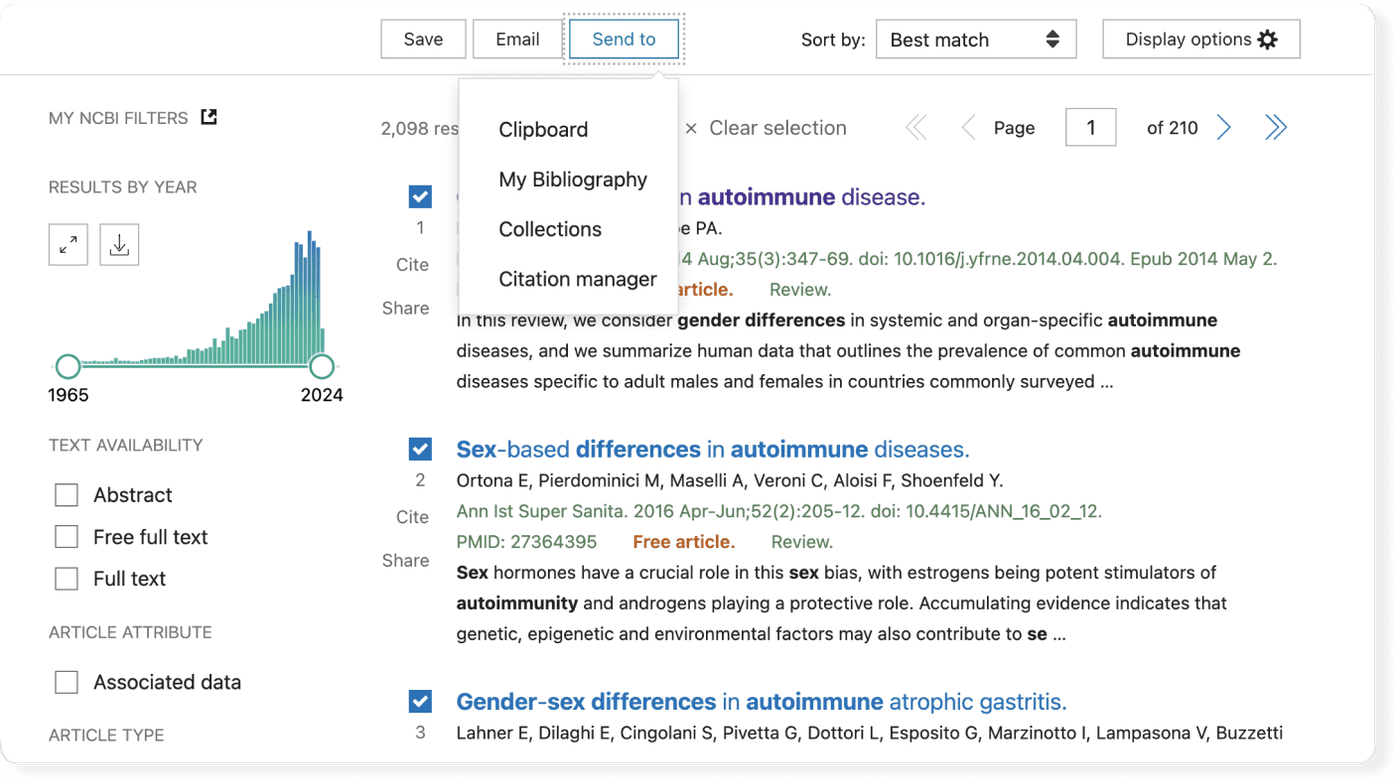Collapse the Send to dropdown
The width and height of the screenshot is (1400, 784).
point(623,38)
